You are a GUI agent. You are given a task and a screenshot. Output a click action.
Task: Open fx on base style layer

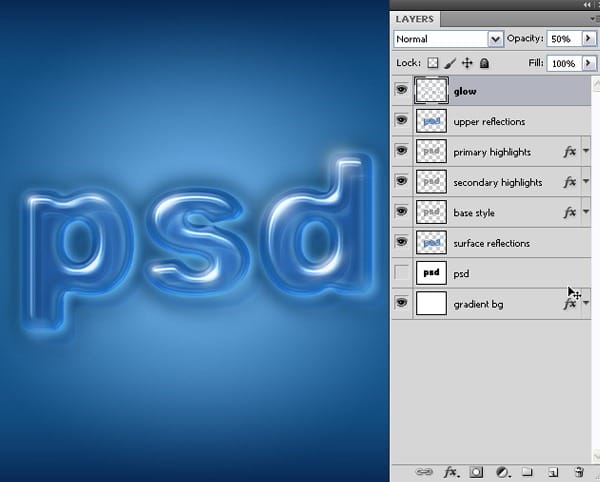pyautogui.click(x=570, y=212)
